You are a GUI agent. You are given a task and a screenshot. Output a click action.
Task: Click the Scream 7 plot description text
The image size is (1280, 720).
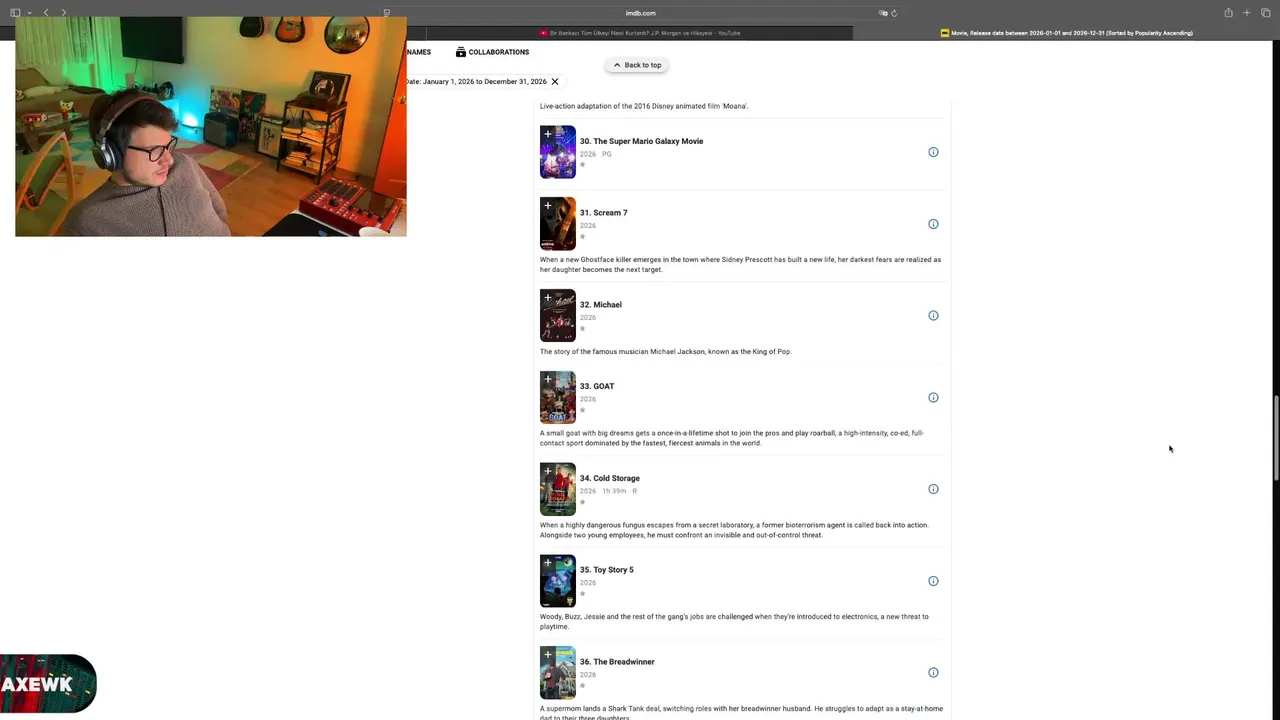click(x=740, y=265)
